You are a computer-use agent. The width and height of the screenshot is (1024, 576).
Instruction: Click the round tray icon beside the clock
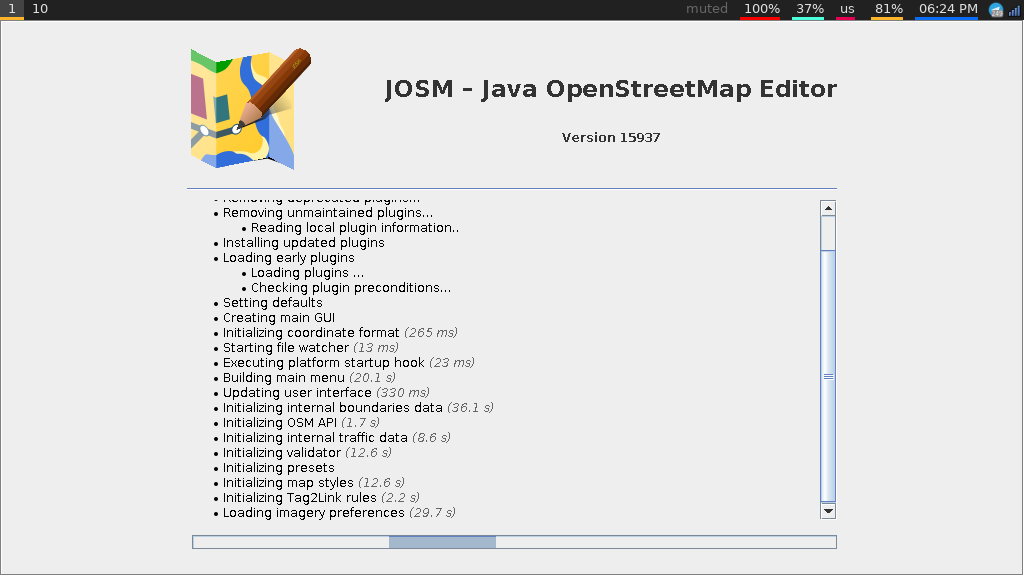coord(995,10)
